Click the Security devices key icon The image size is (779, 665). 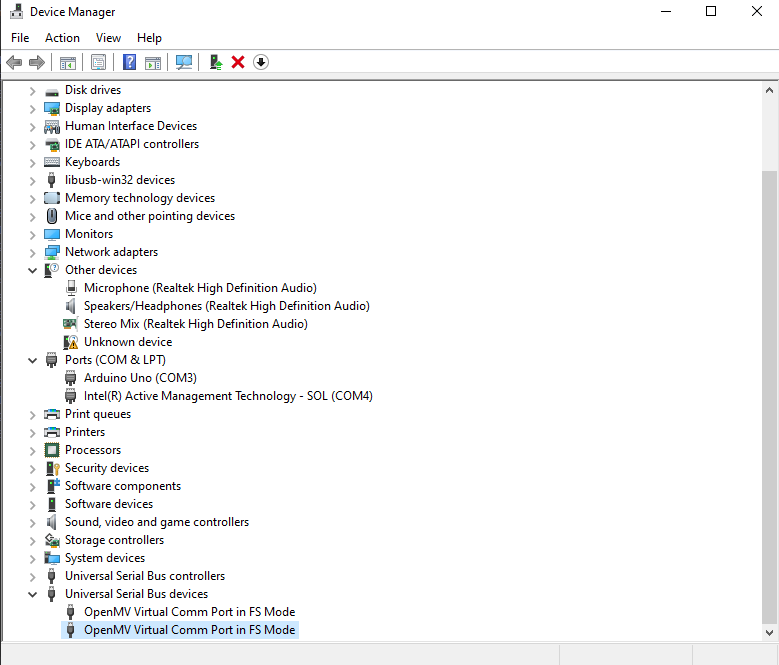click(x=53, y=468)
